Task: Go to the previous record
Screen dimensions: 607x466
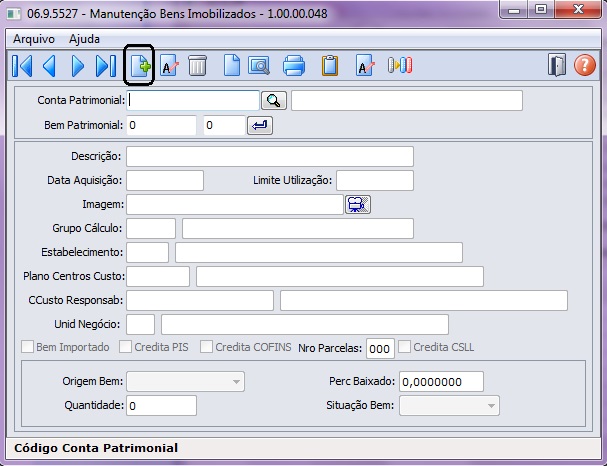Action: coord(50,65)
